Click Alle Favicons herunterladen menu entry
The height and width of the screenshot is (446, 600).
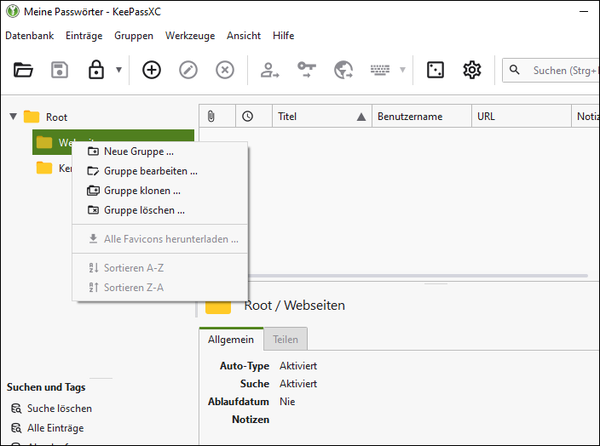pyautogui.click(x=160, y=239)
